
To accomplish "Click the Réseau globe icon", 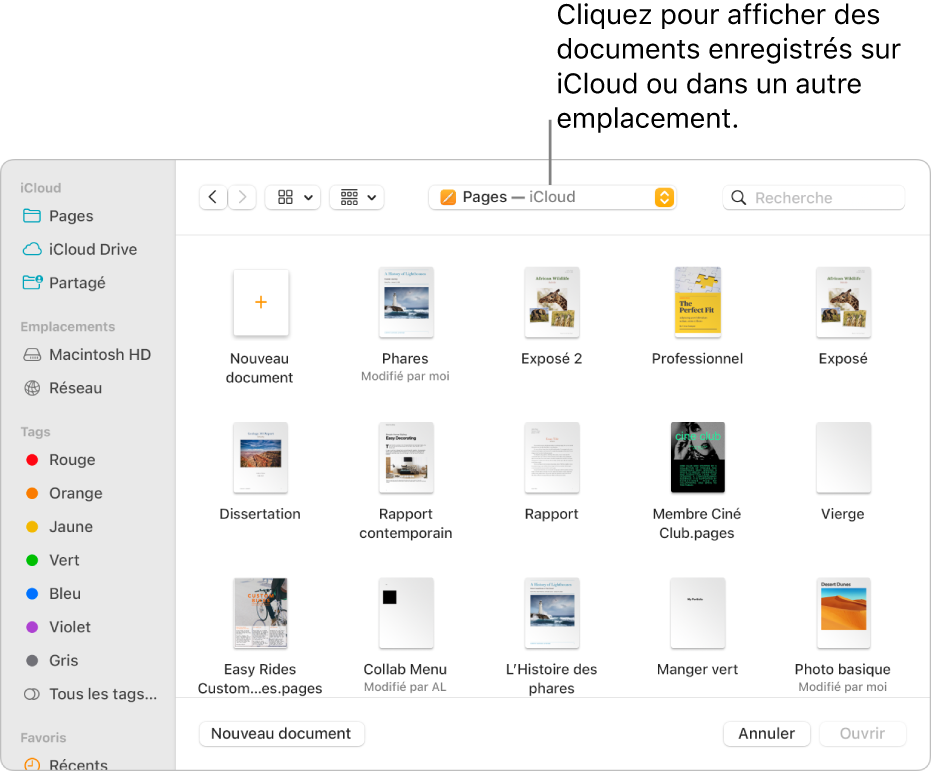I will tap(32, 388).
